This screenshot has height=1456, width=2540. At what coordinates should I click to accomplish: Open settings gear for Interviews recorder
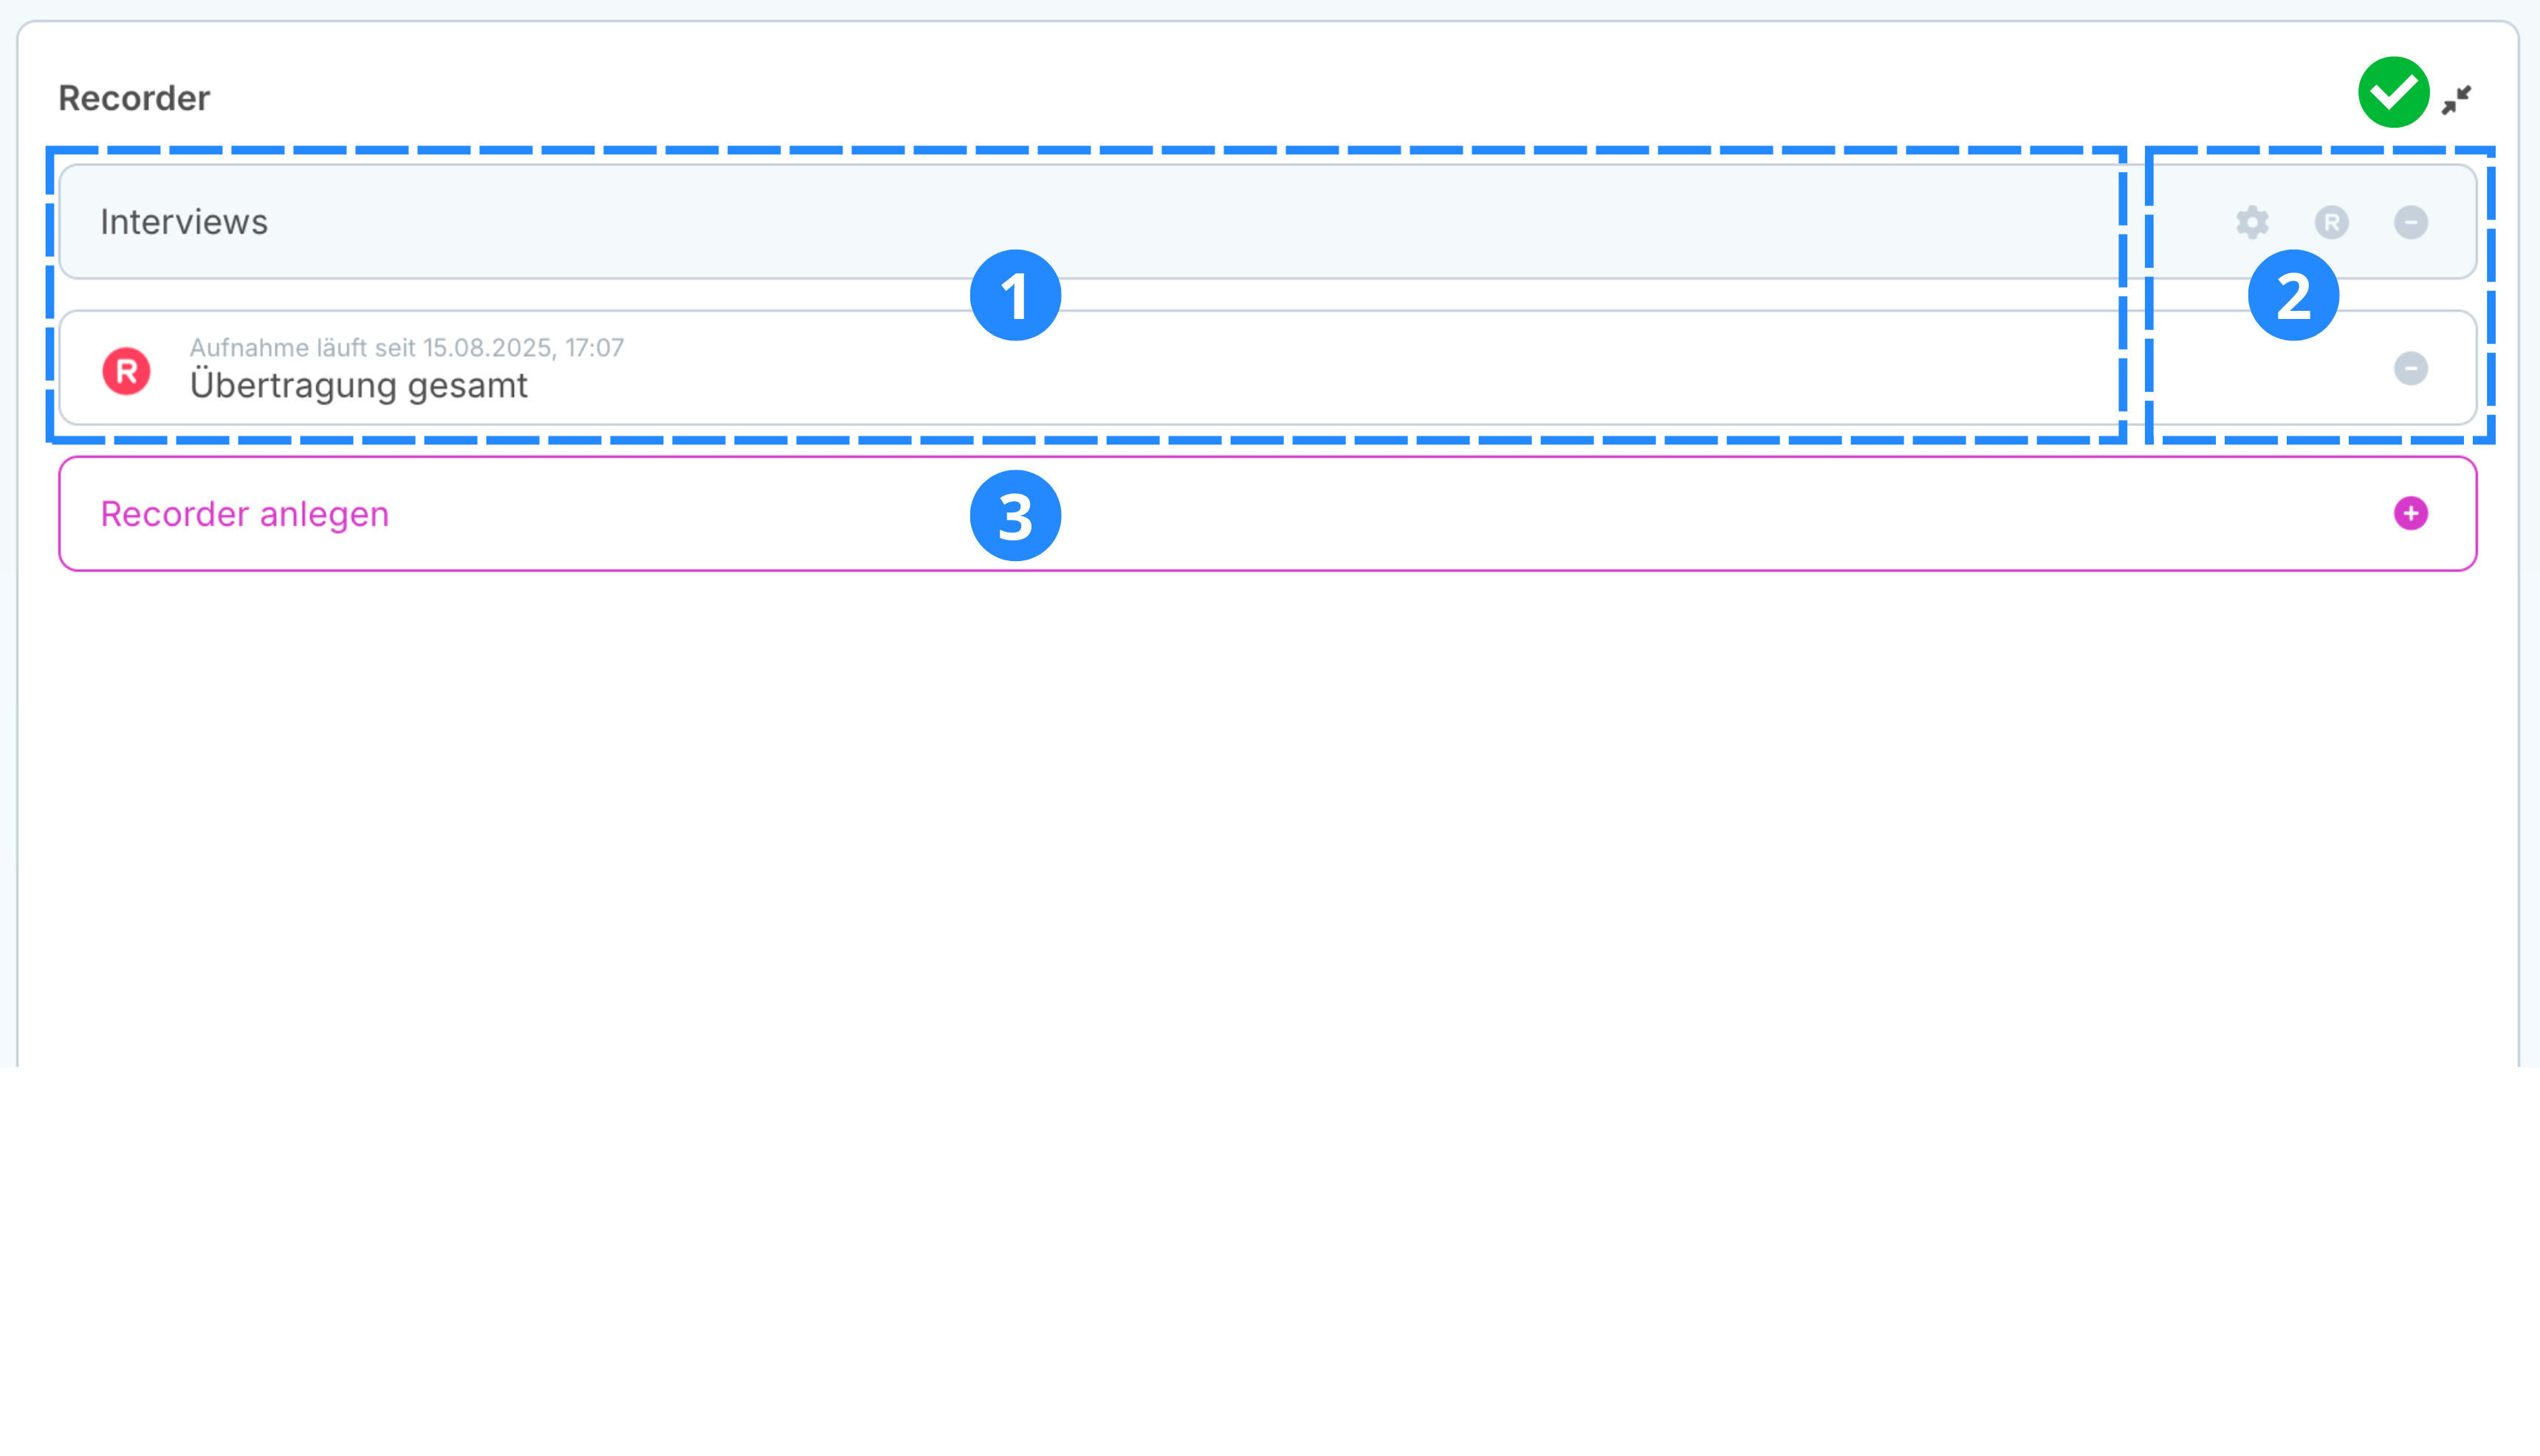point(2252,222)
